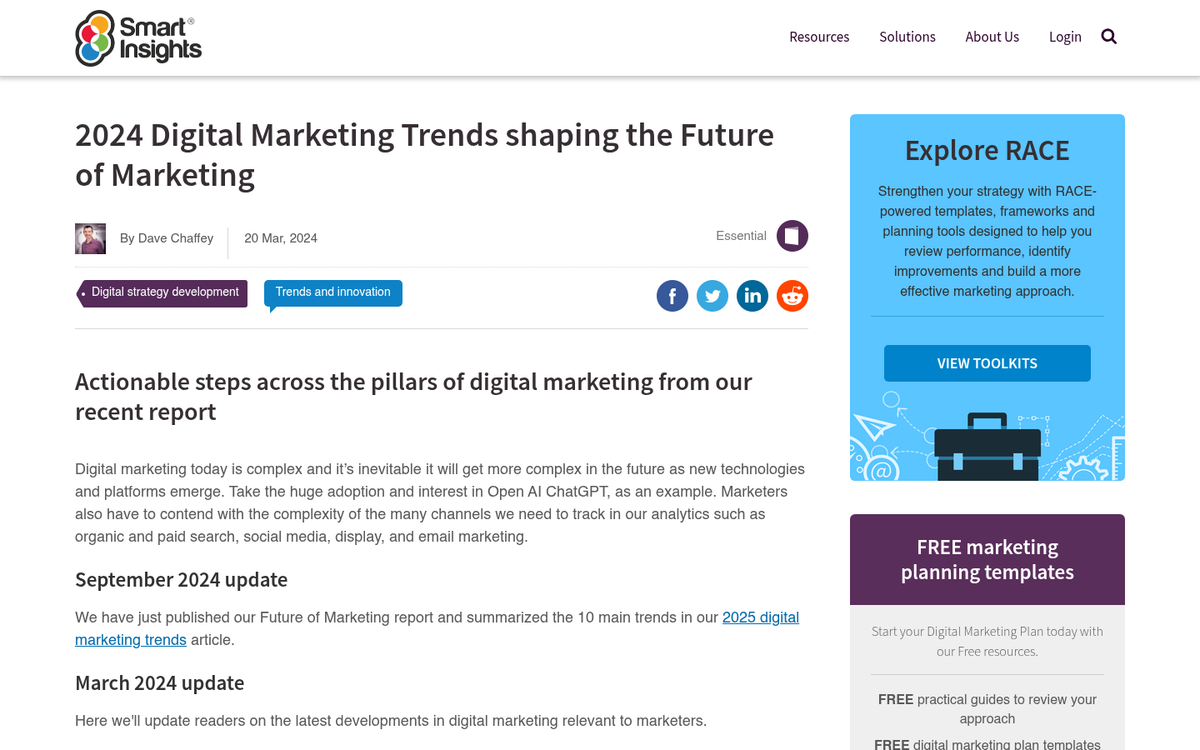
Task: Click the VIEW TOOLKITS button
Action: click(x=986, y=363)
